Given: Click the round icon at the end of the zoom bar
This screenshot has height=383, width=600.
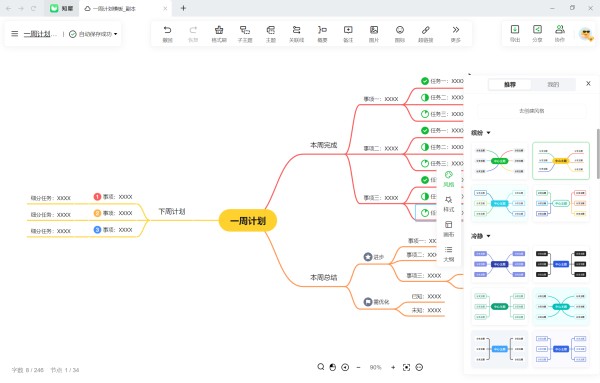Looking at the screenshot, I should 419,367.
